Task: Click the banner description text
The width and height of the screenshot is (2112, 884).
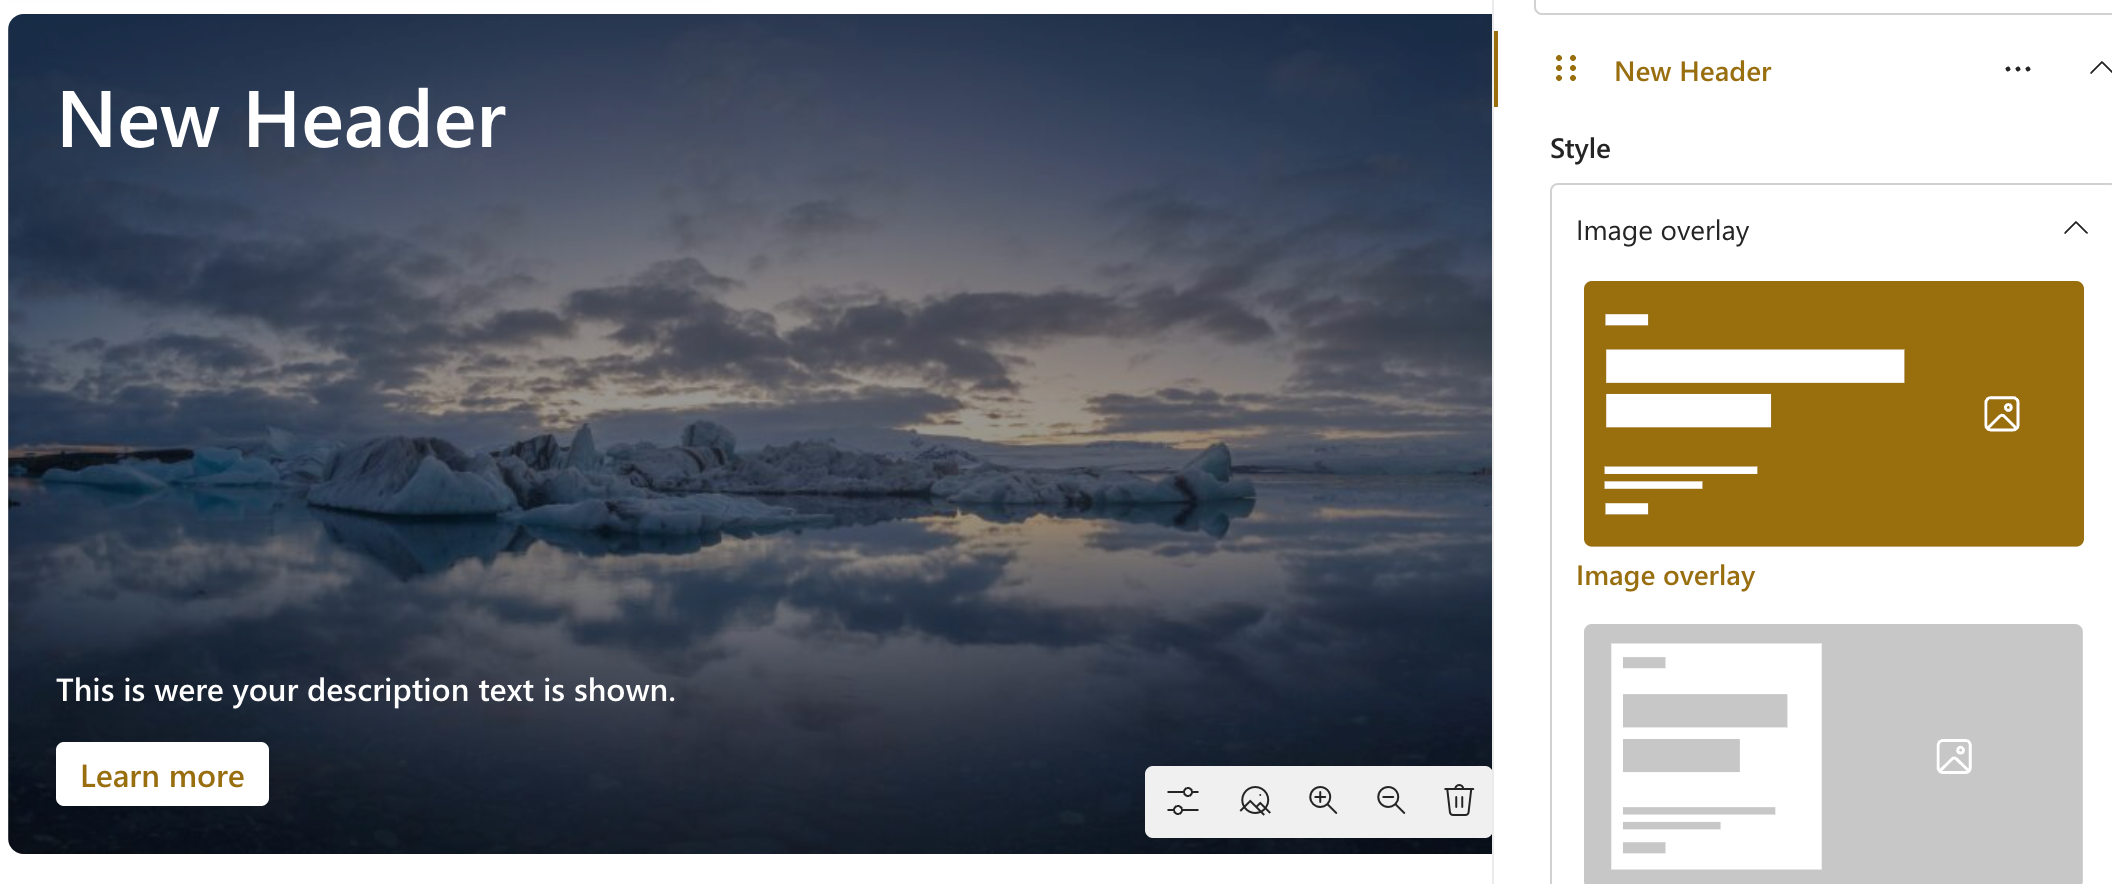Action: [366, 690]
